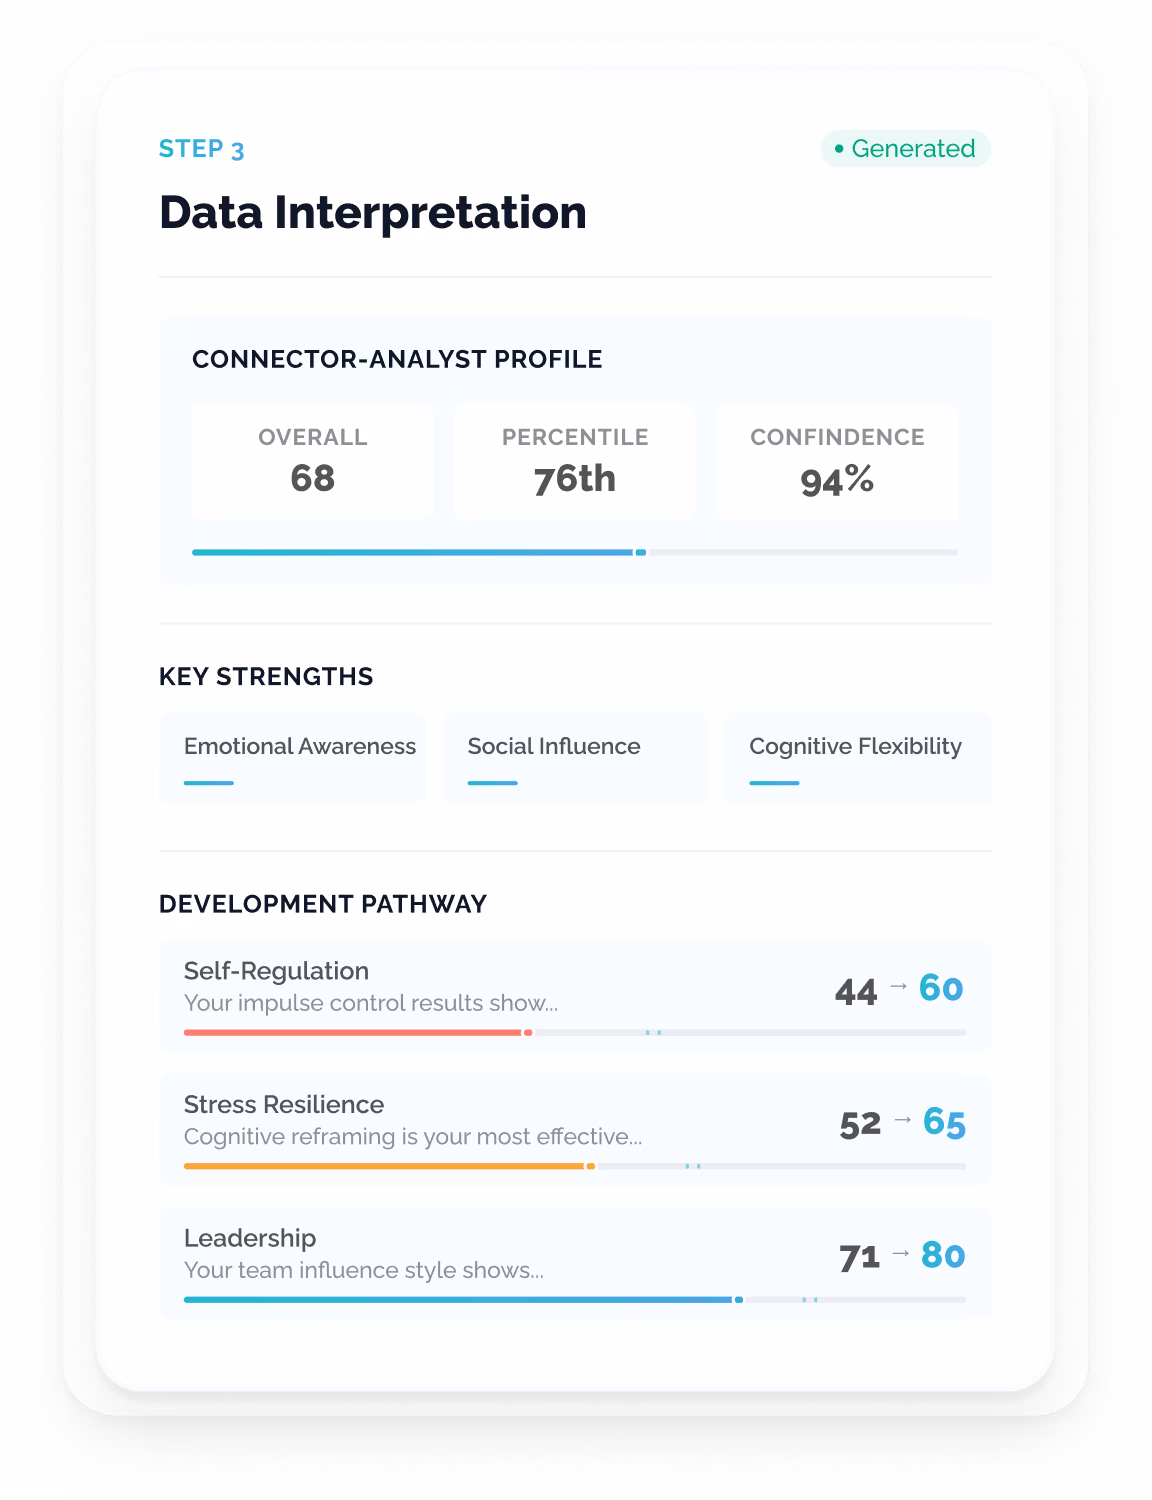Click the green dot in Generated badge
Viewport: 1152px width, 1500px height.
tap(839, 149)
